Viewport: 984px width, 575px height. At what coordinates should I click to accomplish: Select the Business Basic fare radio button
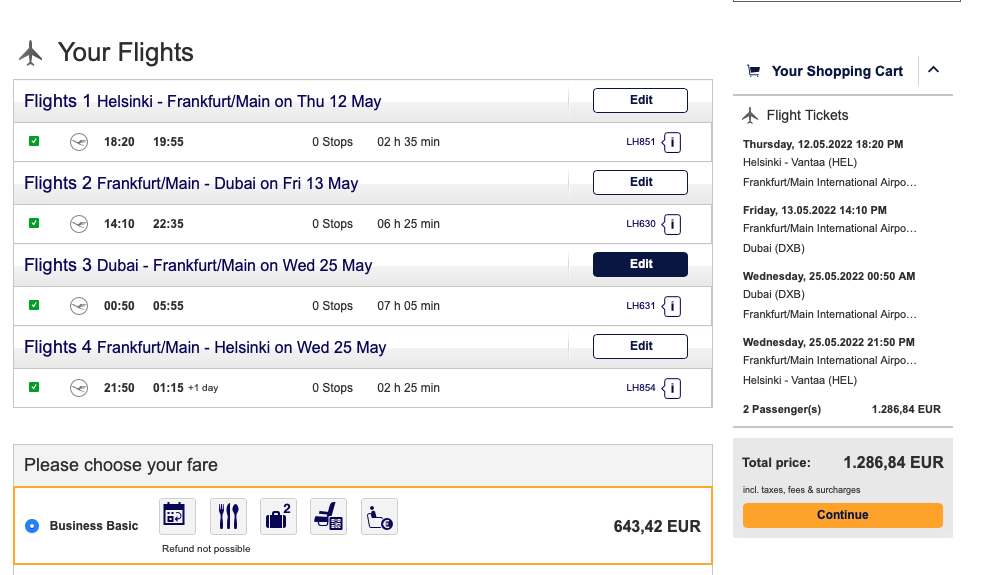pyautogui.click(x=32, y=526)
